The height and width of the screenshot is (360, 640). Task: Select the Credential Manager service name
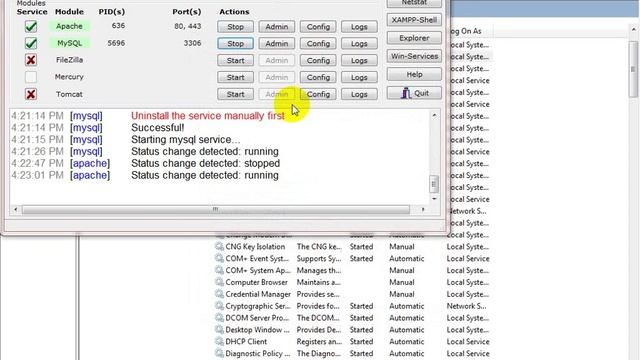point(258,294)
